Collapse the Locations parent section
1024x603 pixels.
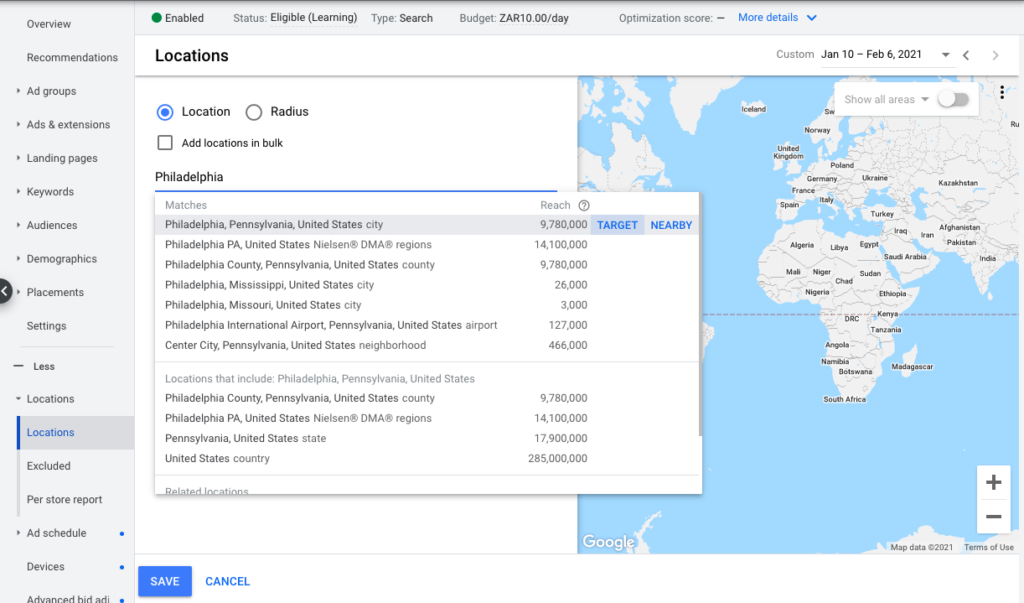tap(18, 399)
